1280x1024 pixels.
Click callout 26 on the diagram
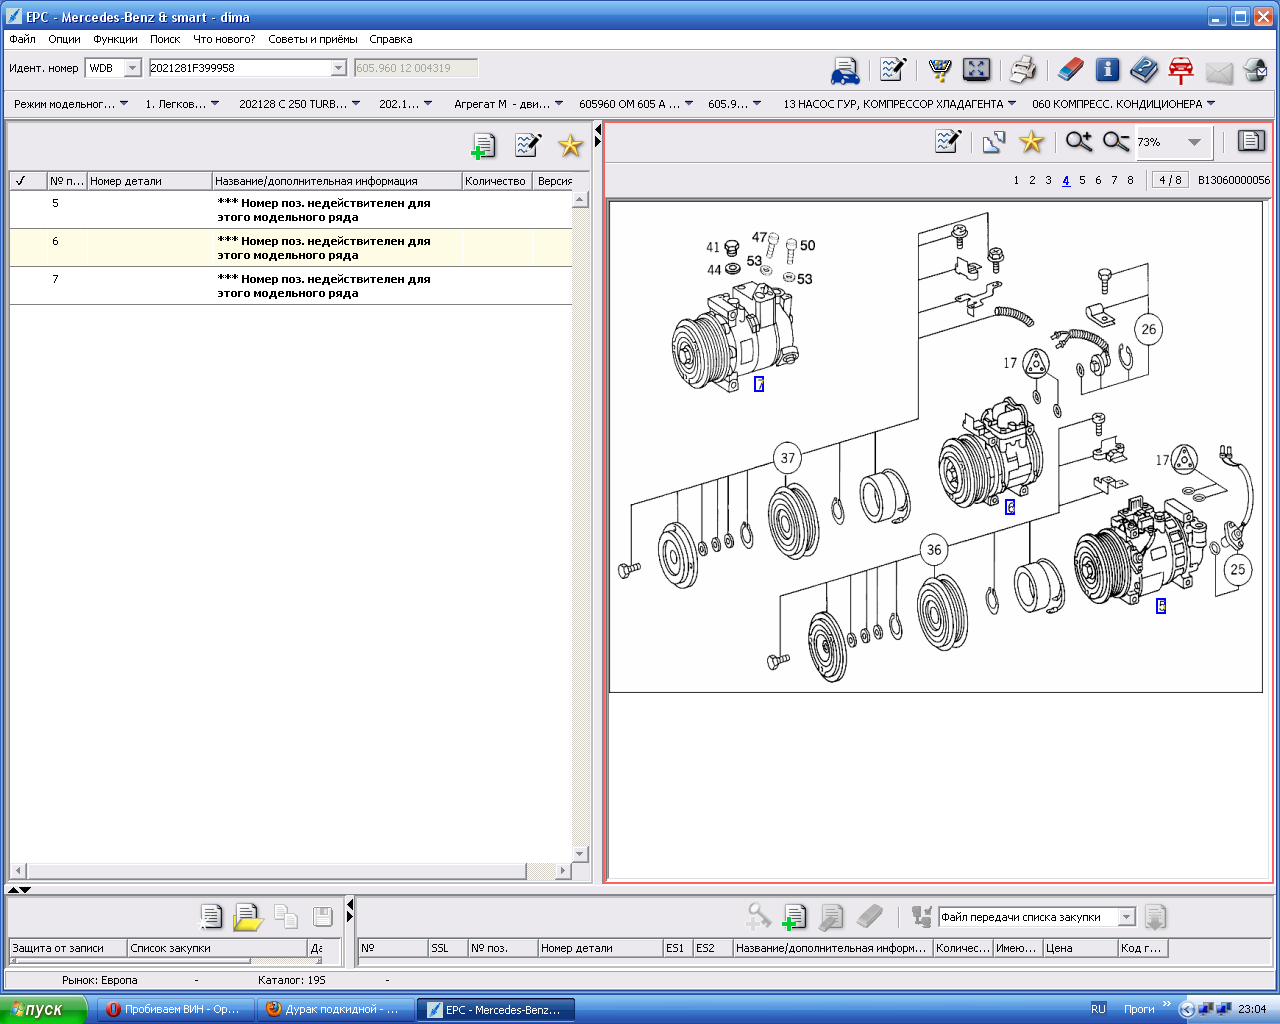pos(1148,329)
